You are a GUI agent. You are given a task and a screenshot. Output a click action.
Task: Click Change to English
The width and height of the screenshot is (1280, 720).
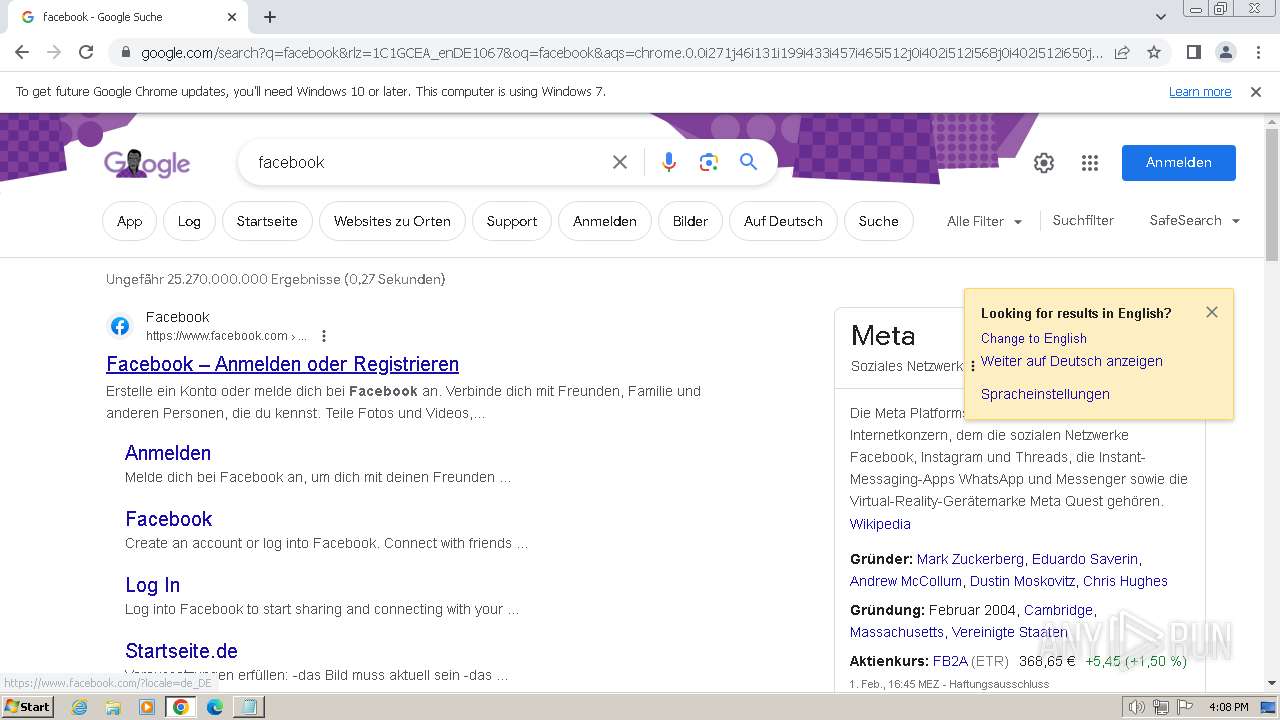point(1033,338)
